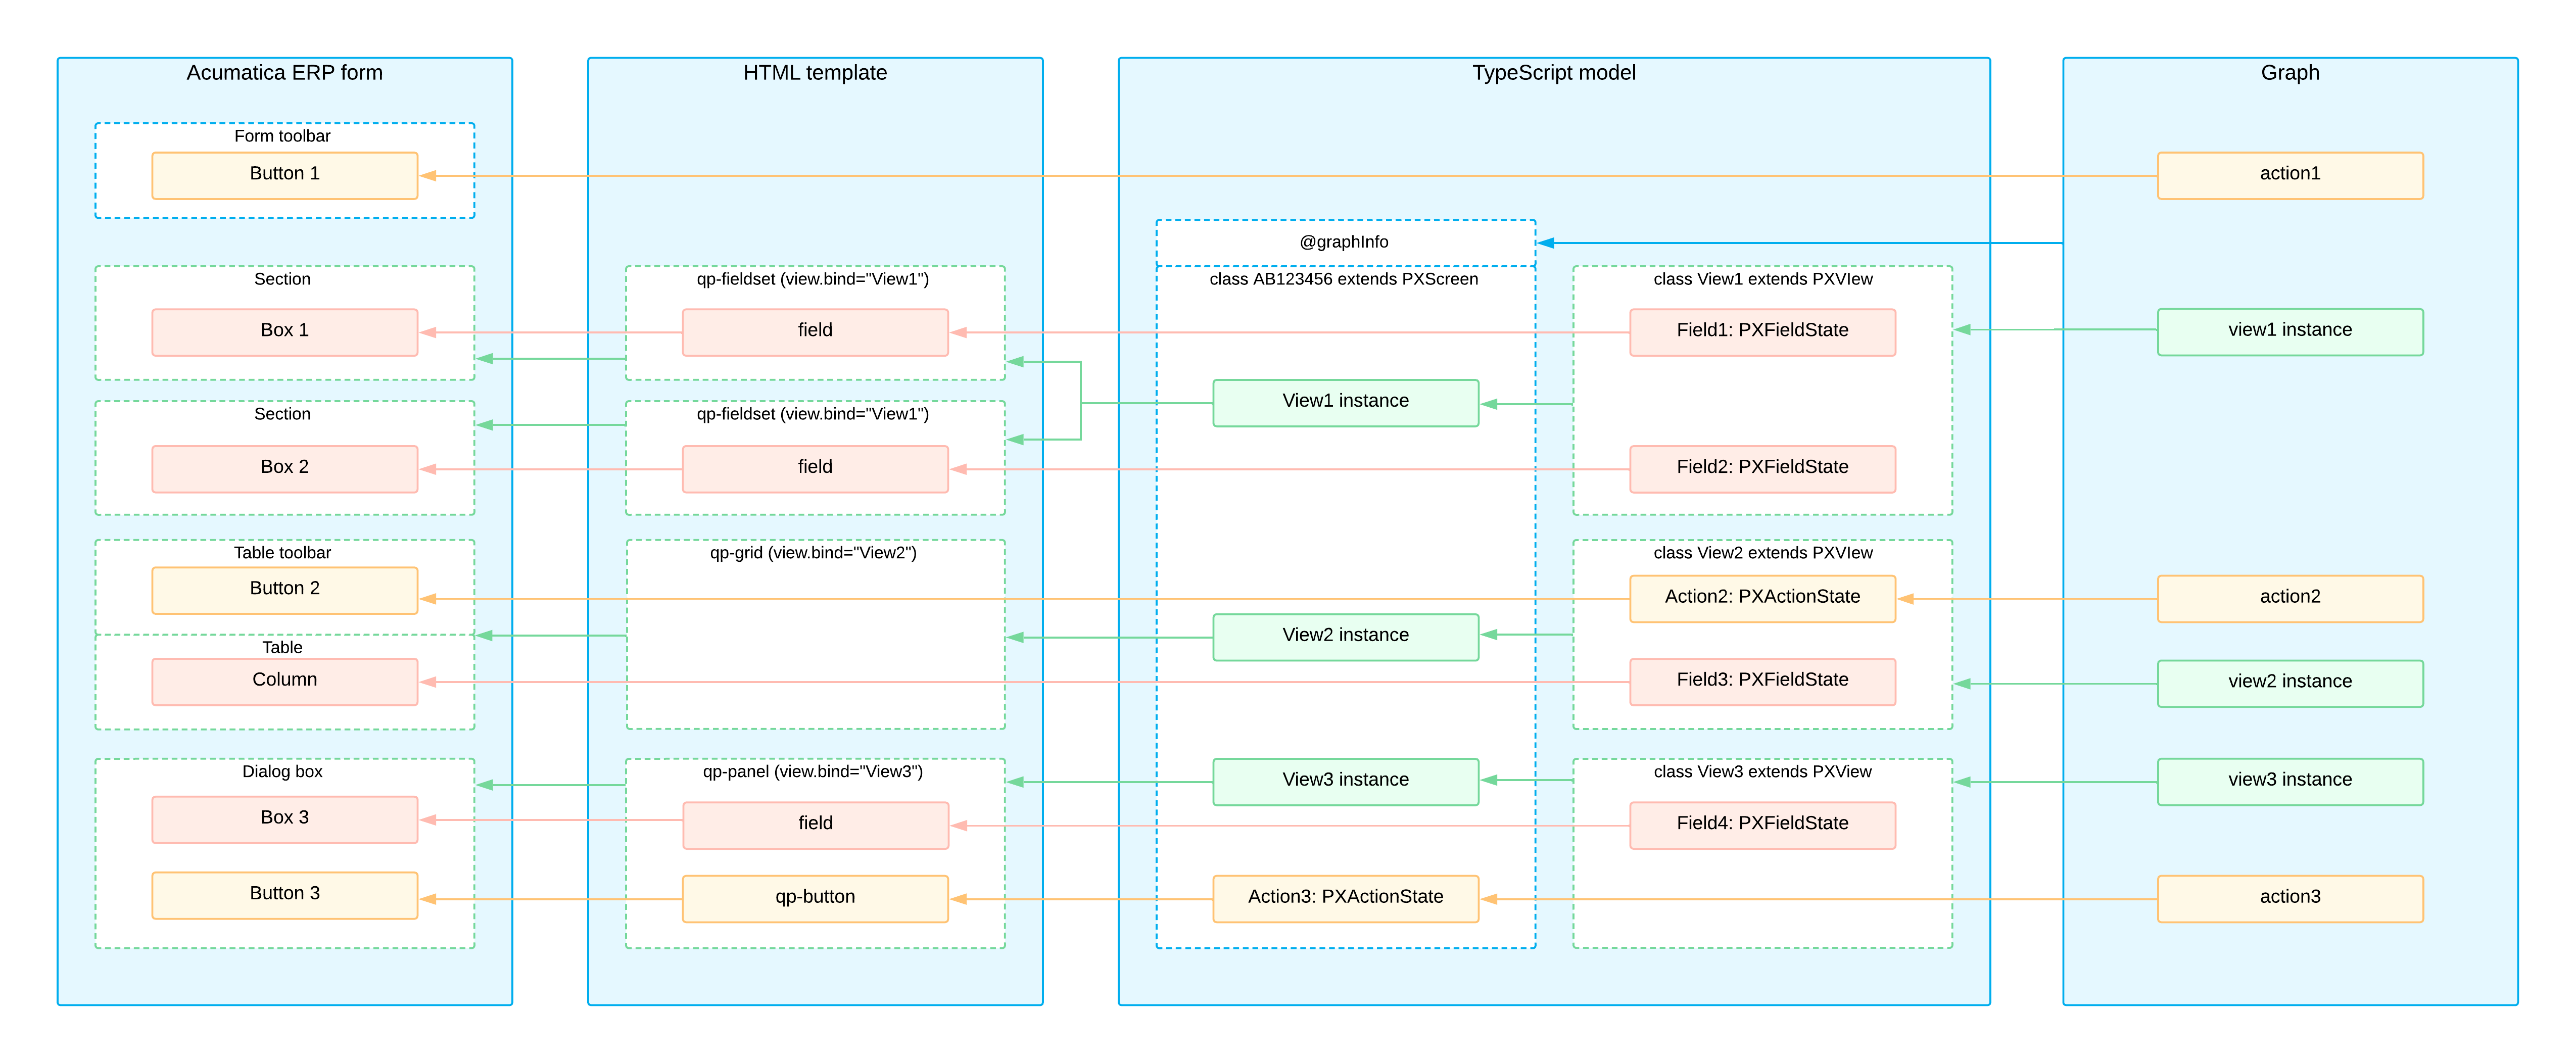Click the View3 instance box in TypeScript model

click(1345, 781)
